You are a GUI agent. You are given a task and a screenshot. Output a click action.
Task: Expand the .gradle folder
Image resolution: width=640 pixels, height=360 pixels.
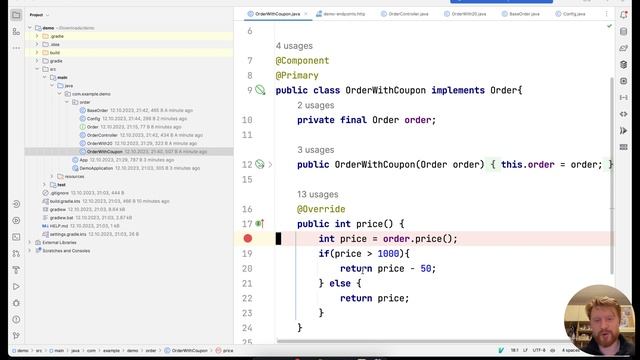coord(37,36)
